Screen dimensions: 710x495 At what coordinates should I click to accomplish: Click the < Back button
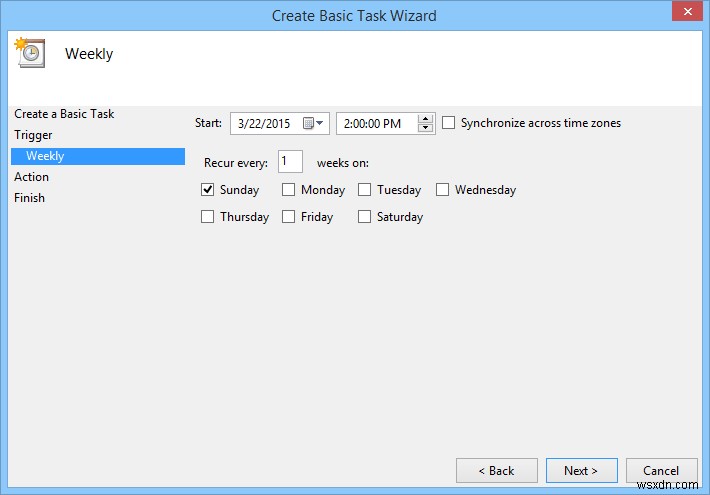pyautogui.click(x=497, y=471)
